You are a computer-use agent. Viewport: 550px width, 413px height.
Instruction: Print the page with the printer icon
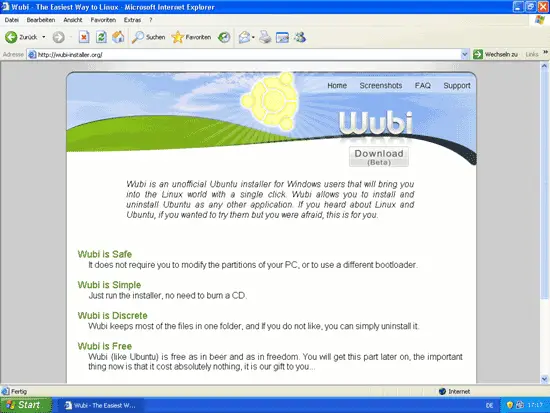tap(265, 37)
